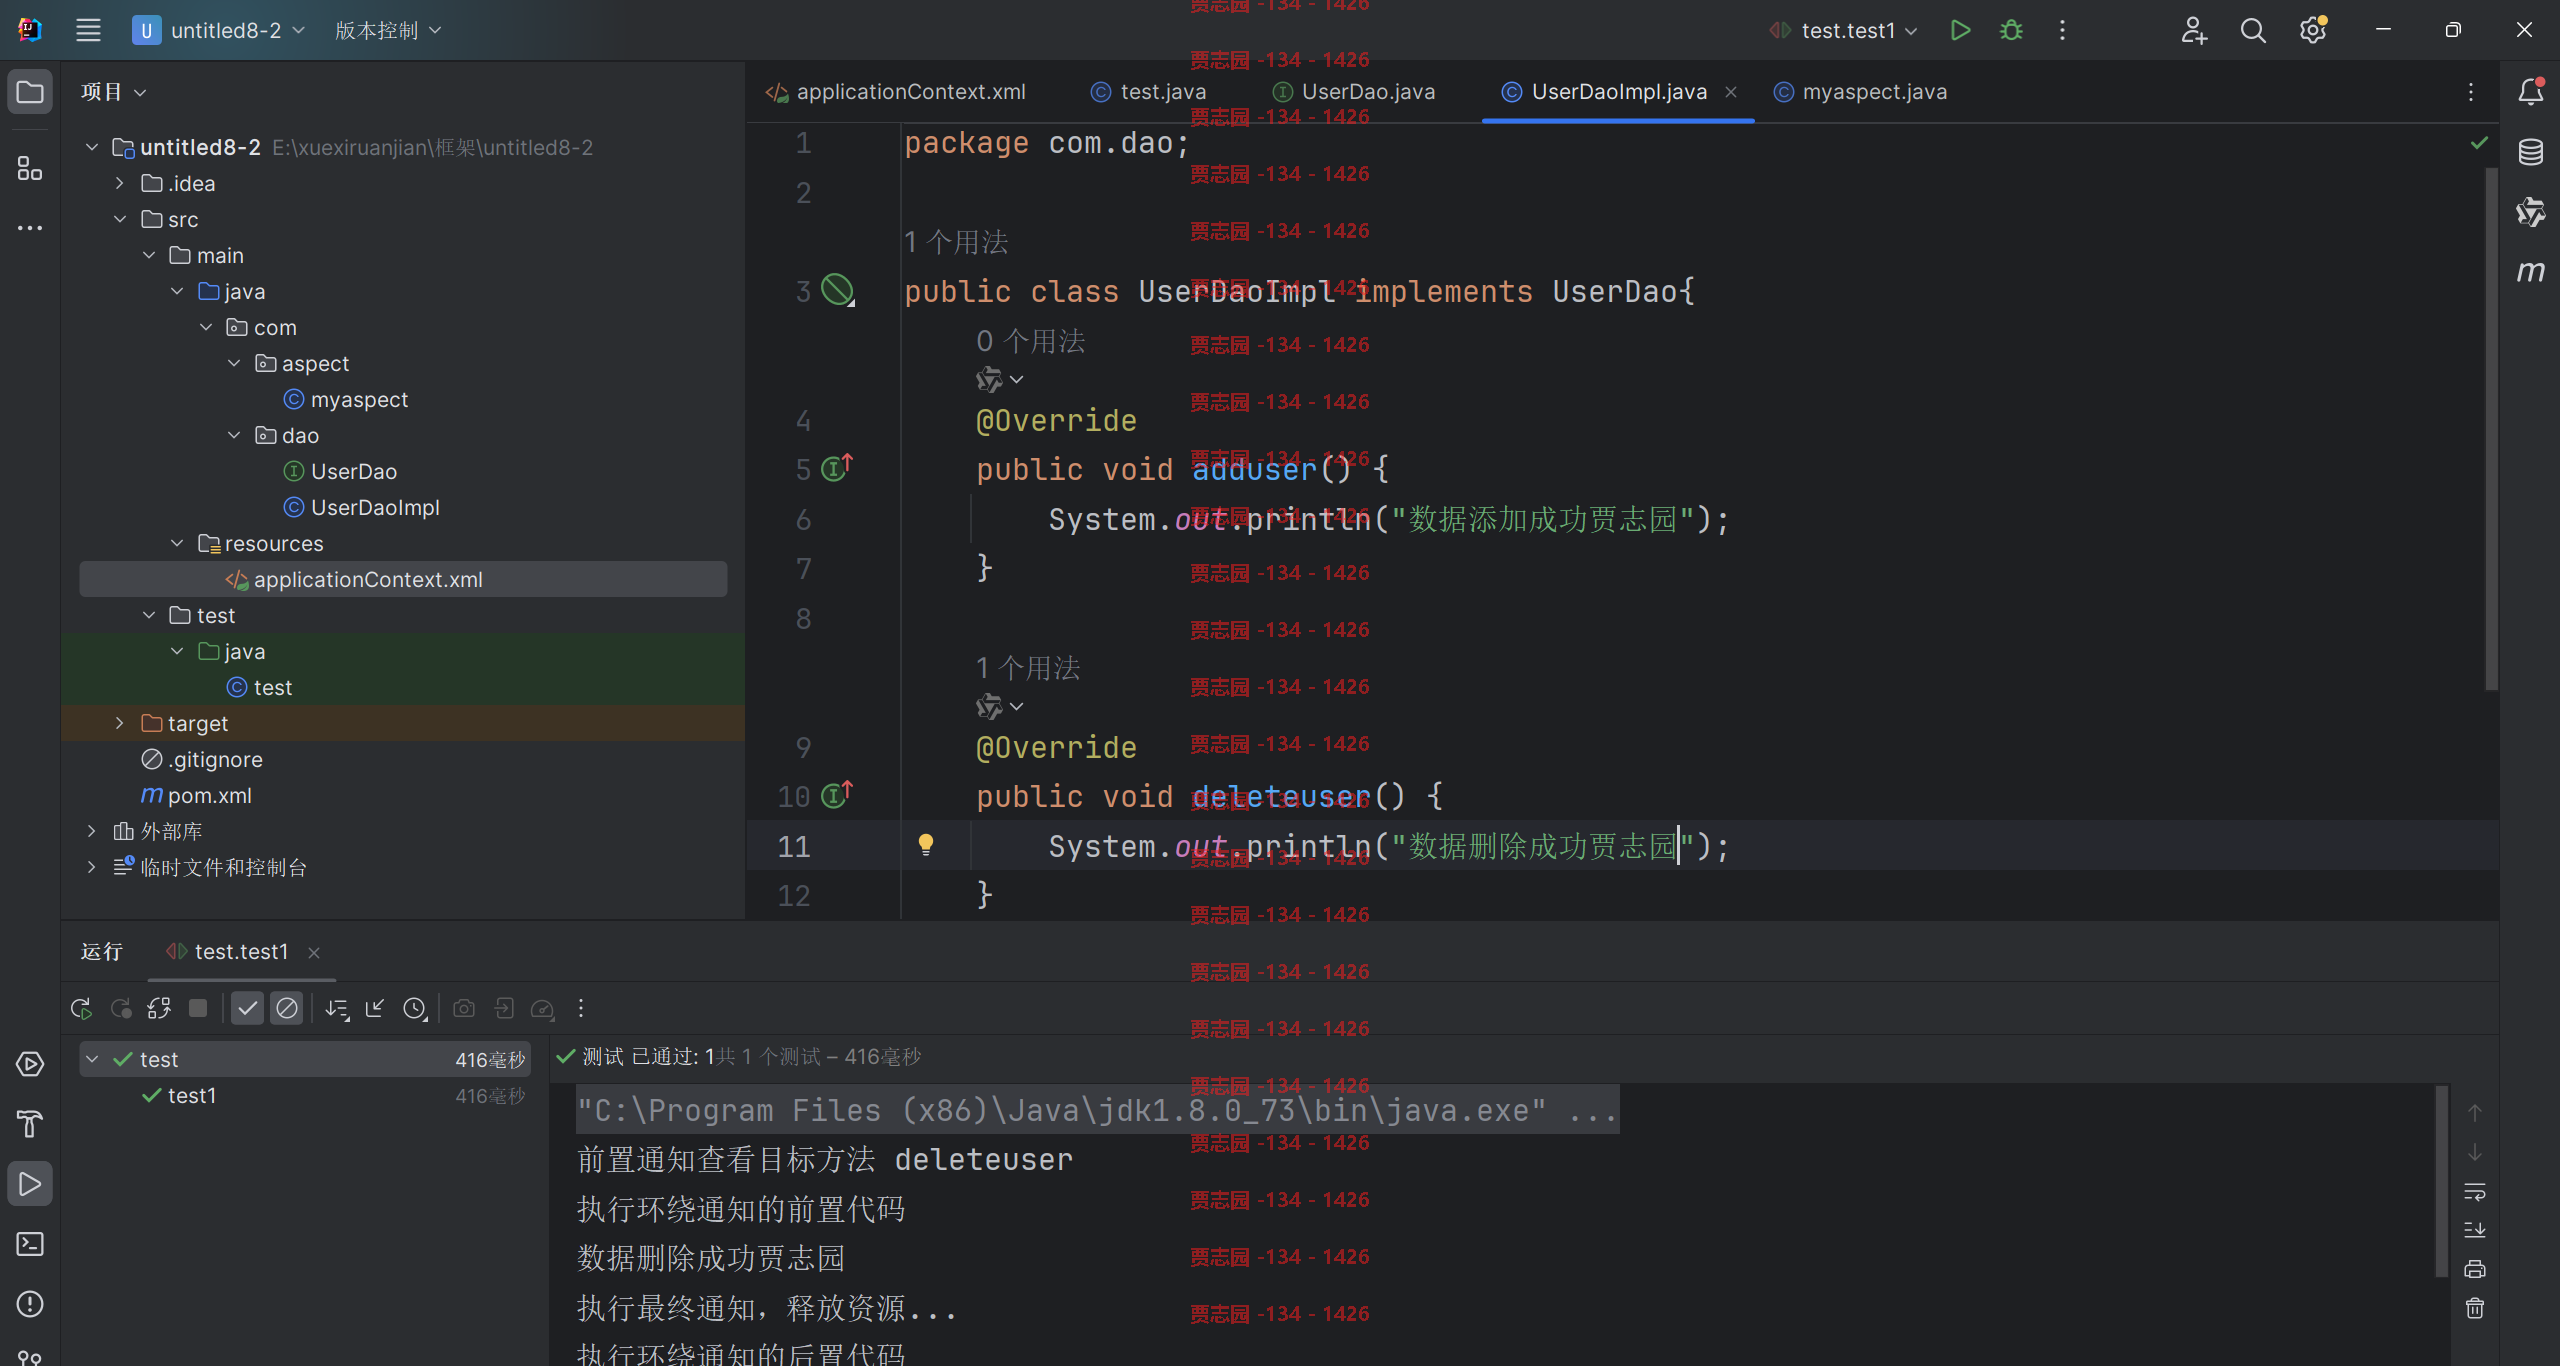Viewport: 2560px width, 1366px height.
Task: Switch to myaspect.java tab
Action: click(1860, 92)
